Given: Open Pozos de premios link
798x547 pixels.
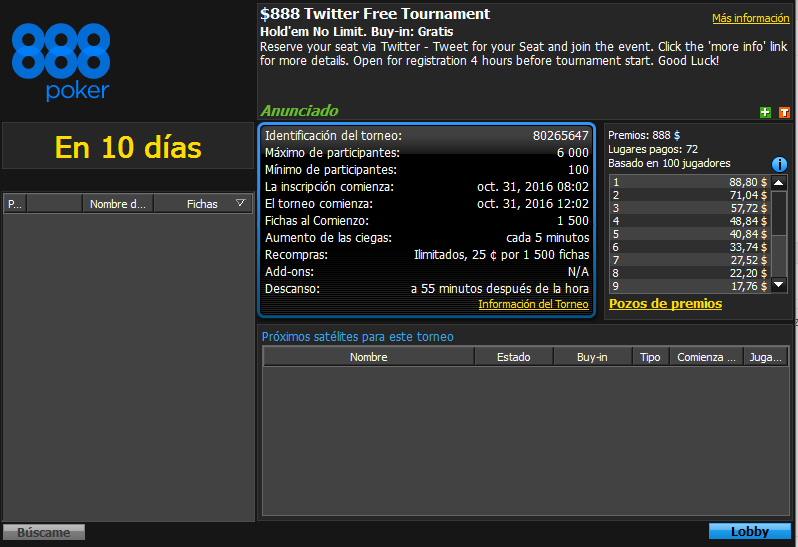Looking at the screenshot, I should pos(665,304).
